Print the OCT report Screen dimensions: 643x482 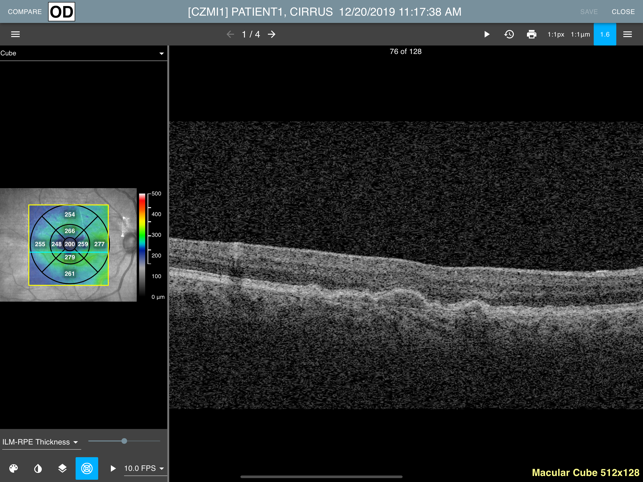pyautogui.click(x=531, y=34)
